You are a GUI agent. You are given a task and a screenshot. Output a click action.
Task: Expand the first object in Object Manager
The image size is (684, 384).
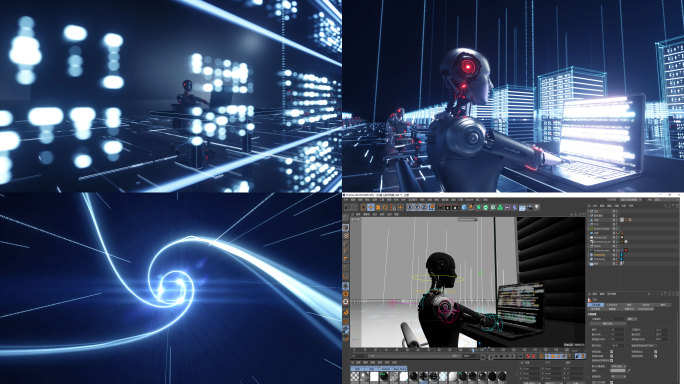coord(588,211)
